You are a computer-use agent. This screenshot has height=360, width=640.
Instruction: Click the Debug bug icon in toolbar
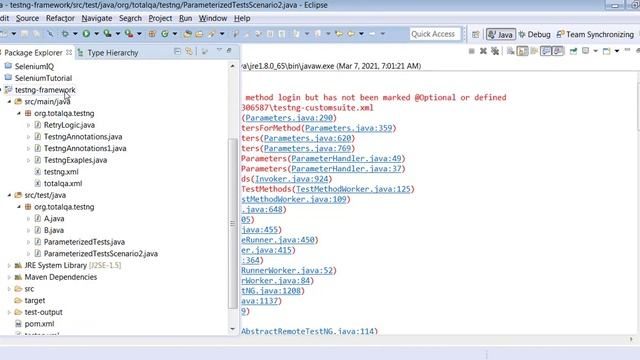(x=65, y=34)
